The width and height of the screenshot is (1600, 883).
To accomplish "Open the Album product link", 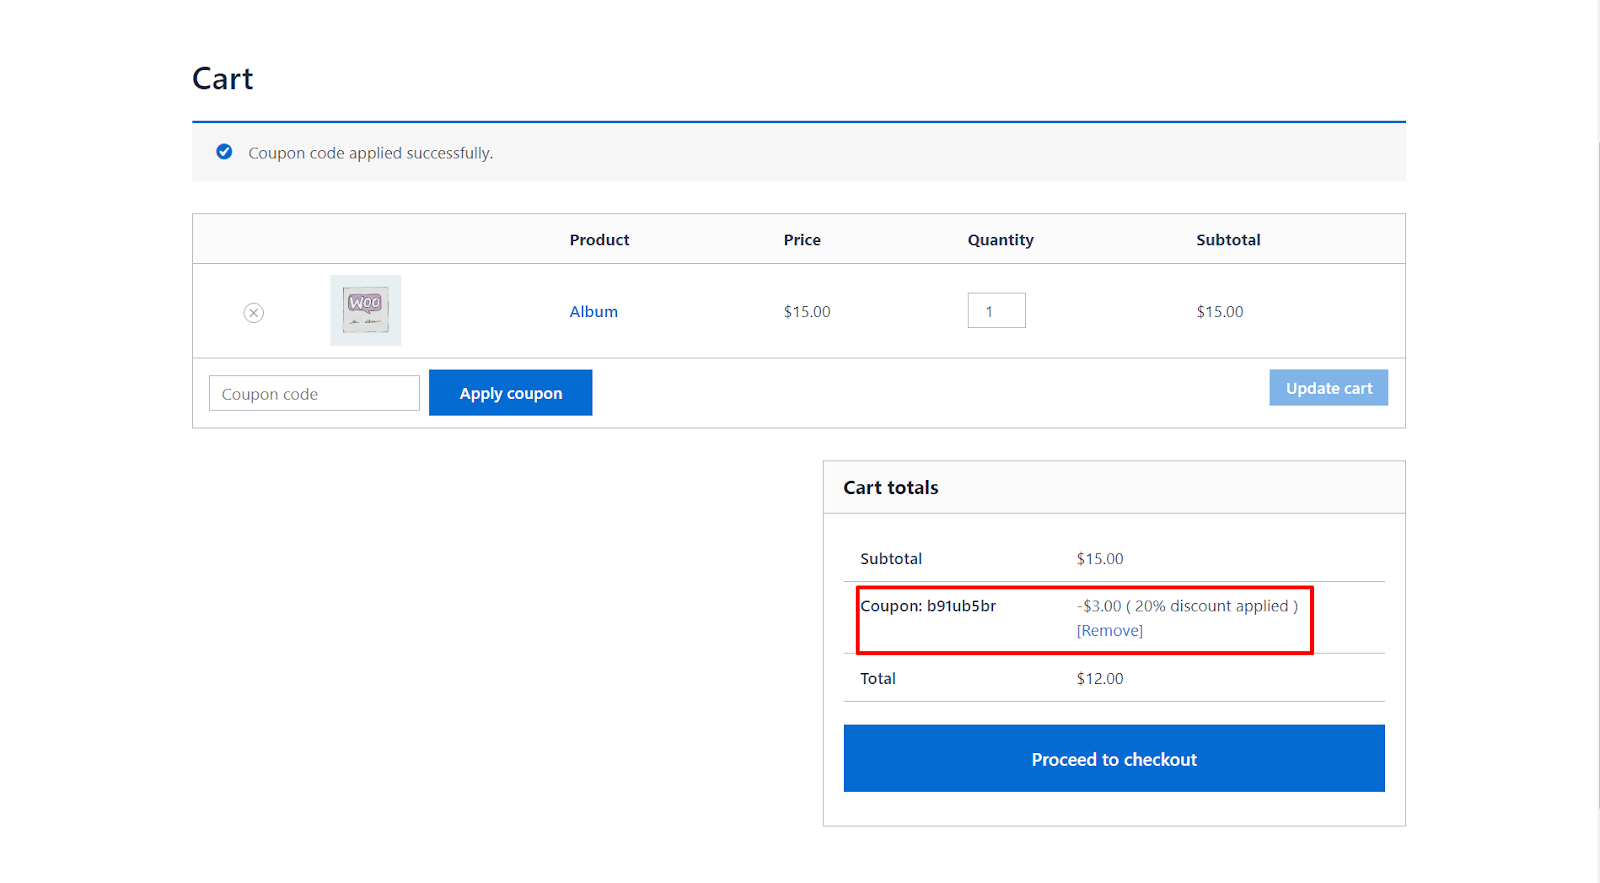I will [x=593, y=312].
